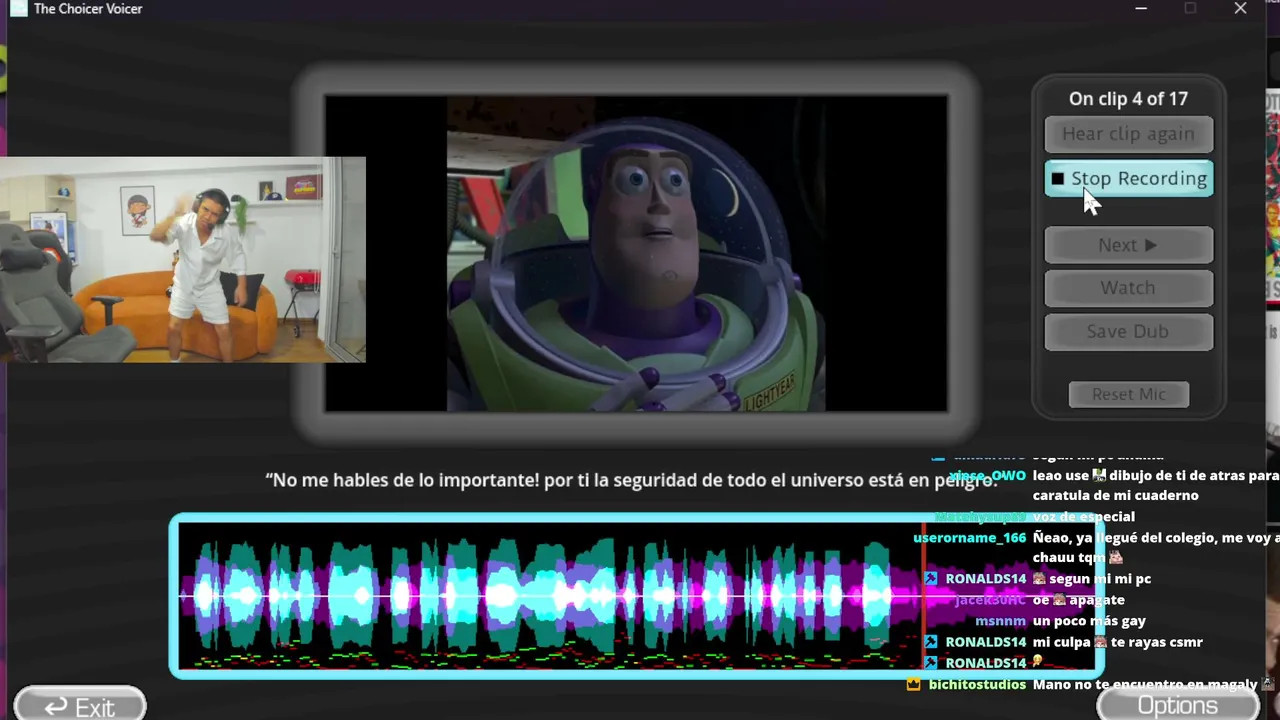The width and height of the screenshot is (1280, 720).
Task: Reset the microphone with Reset Mic
Action: pos(1129,394)
